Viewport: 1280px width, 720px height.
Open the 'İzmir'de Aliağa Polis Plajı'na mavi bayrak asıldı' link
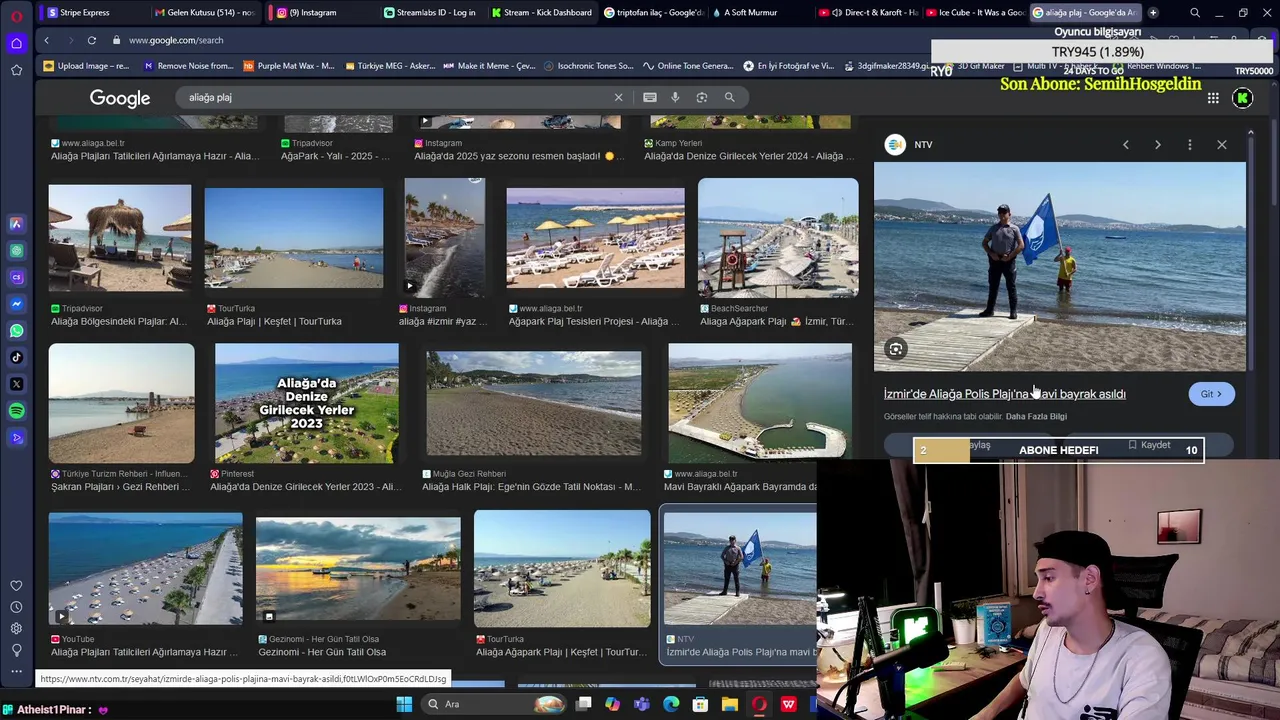click(x=1004, y=394)
